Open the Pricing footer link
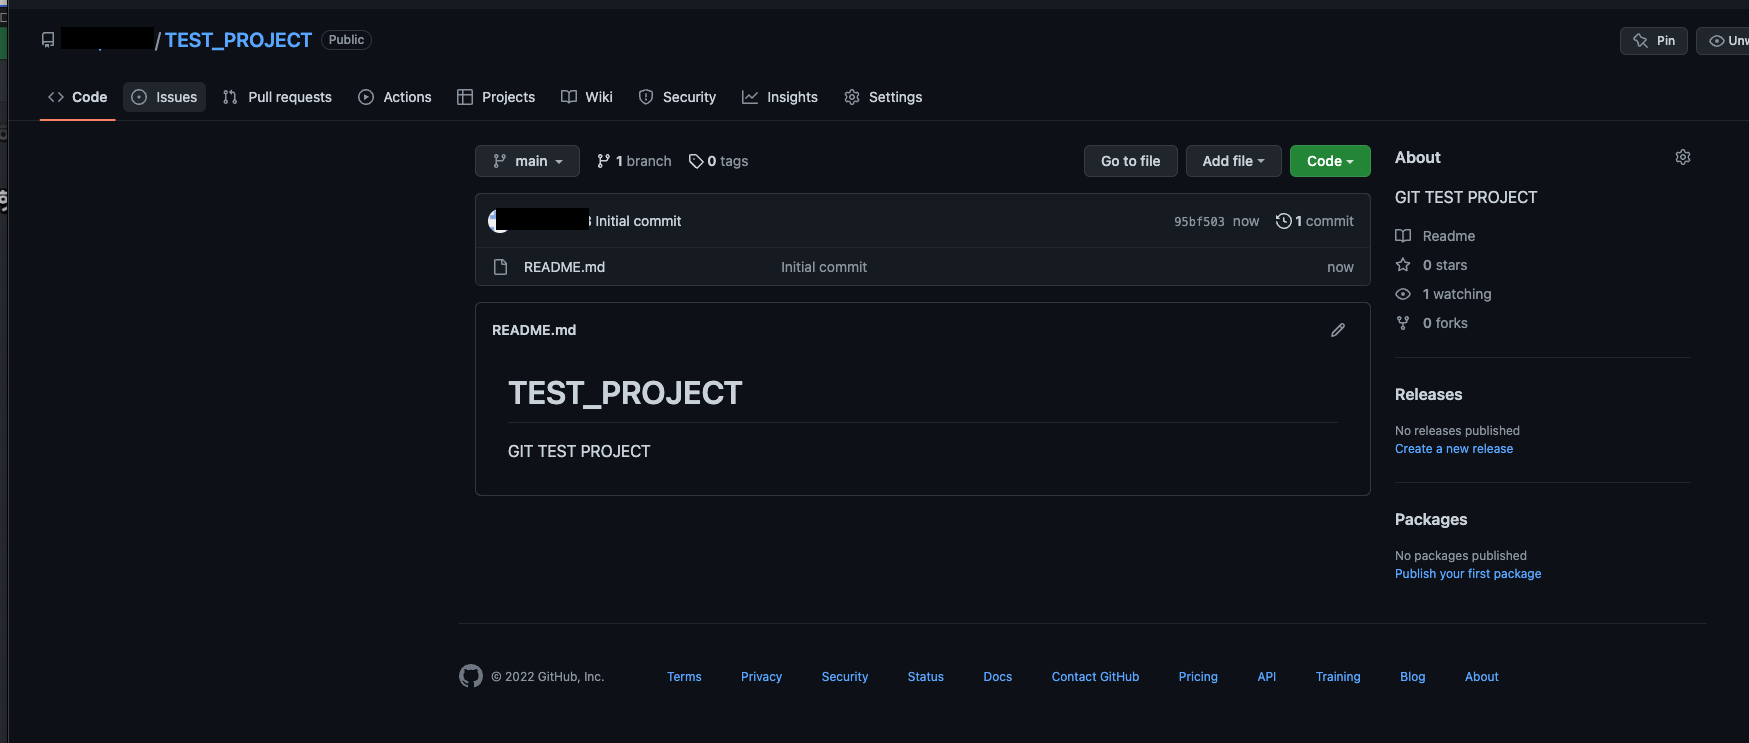The width and height of the screenshot is (1749, 743). point(1198,677)
